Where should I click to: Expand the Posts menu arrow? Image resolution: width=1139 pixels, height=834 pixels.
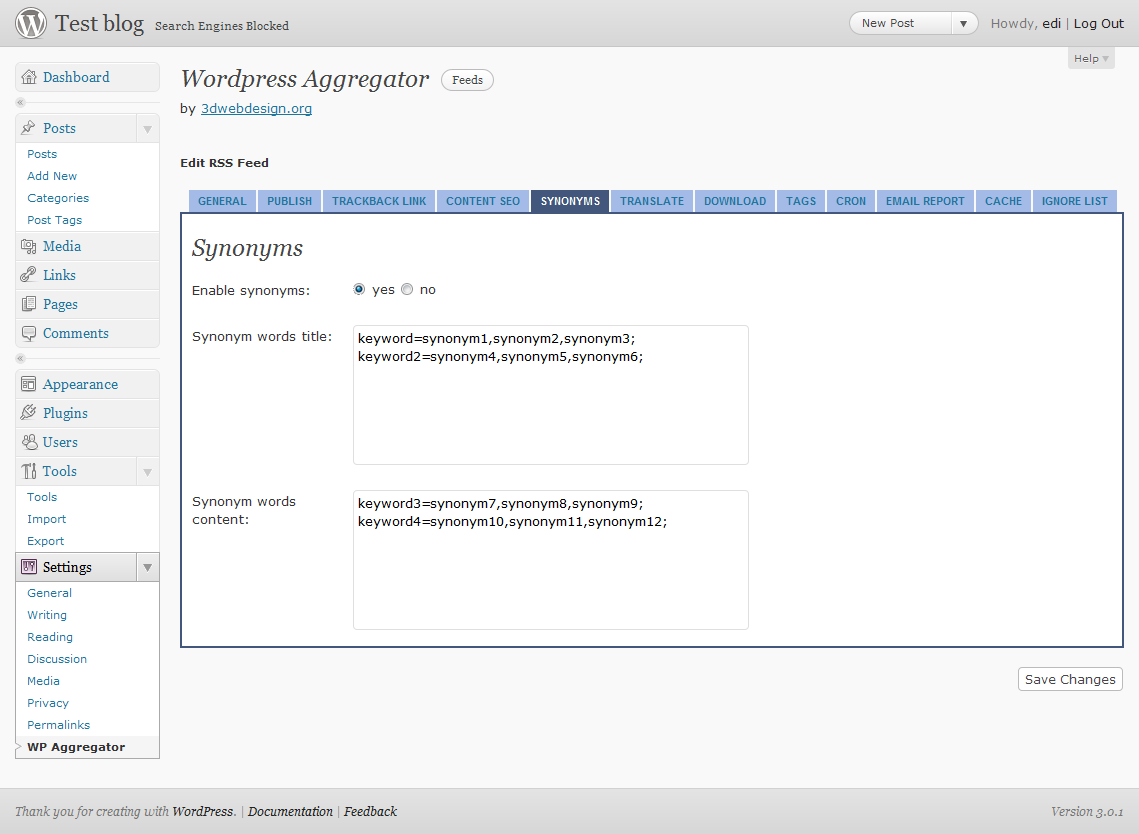[x=147, y=129]
